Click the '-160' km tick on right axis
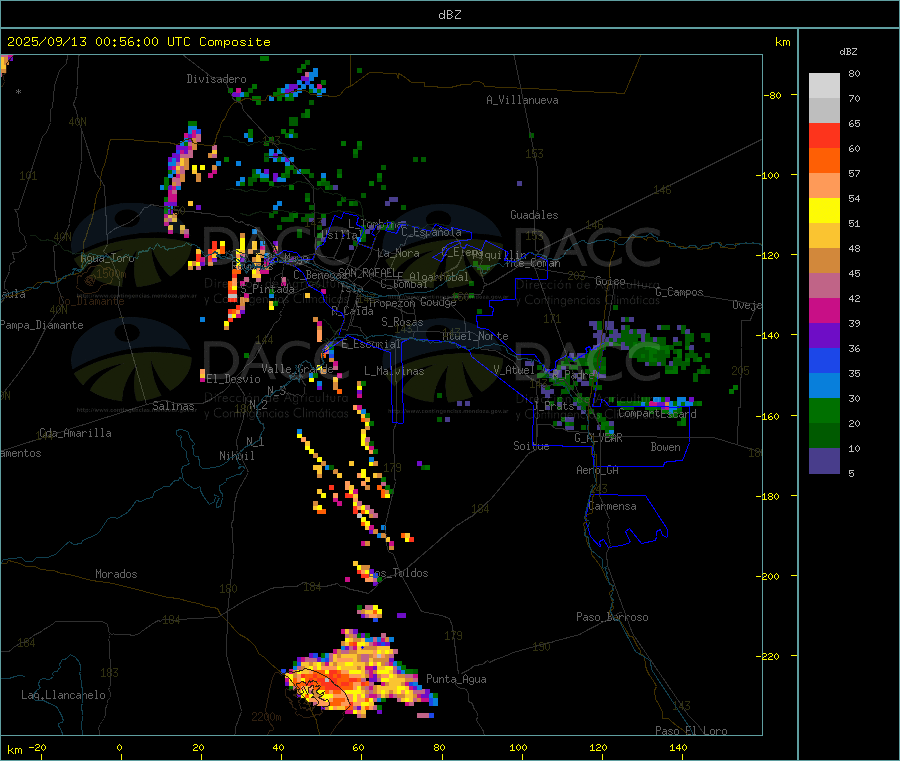 click(x=770, y=416)
